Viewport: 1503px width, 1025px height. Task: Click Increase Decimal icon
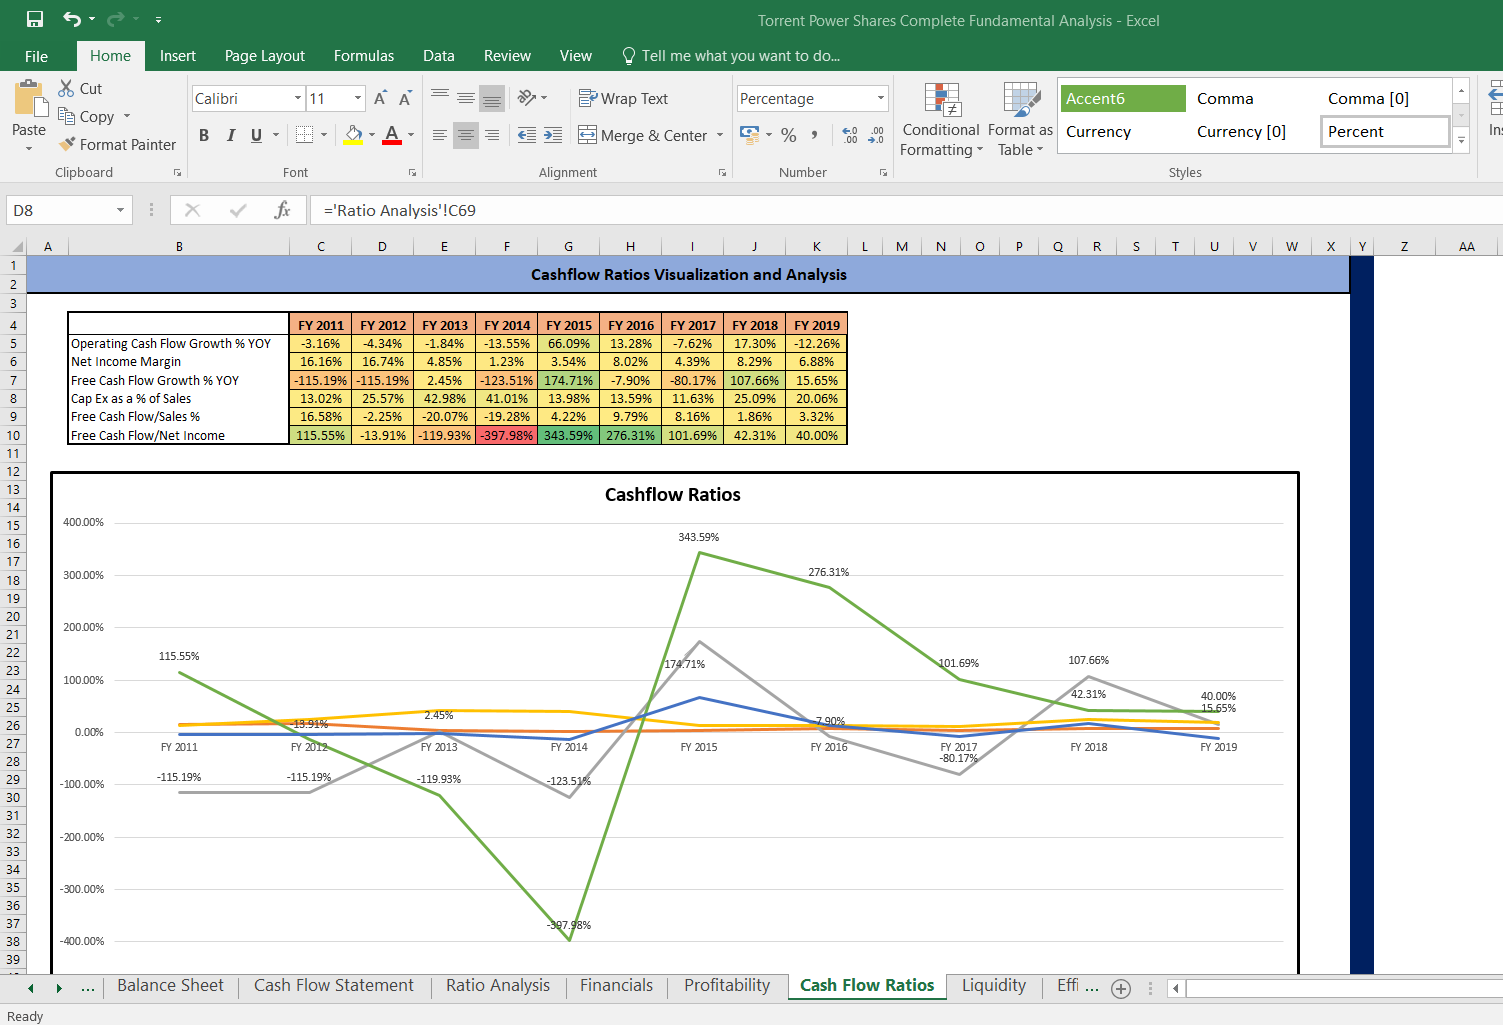[850, 135]
